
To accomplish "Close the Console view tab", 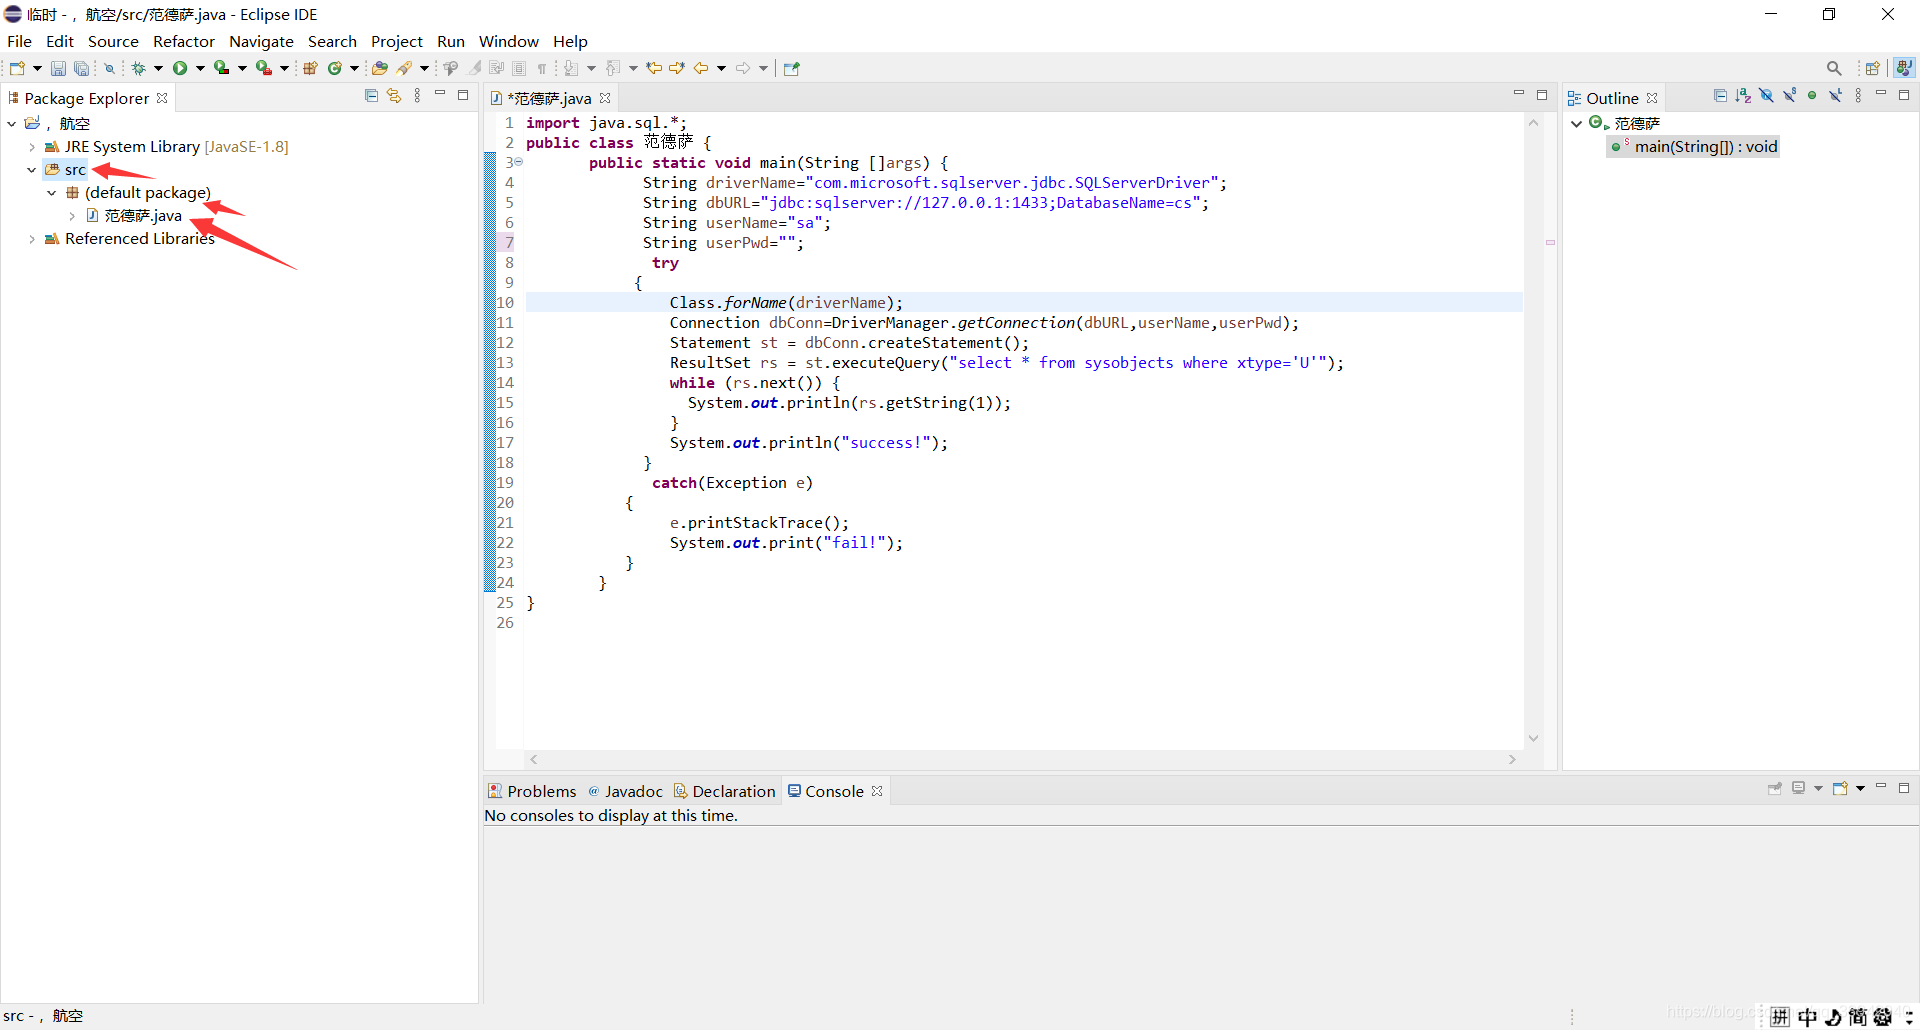I will [877, 791].
